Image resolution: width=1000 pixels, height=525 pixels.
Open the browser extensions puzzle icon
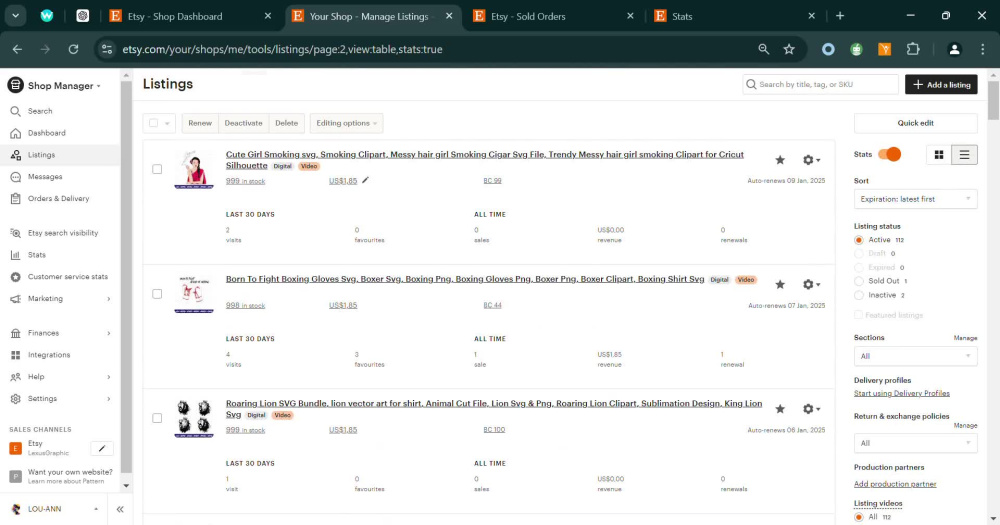(913, 49)
